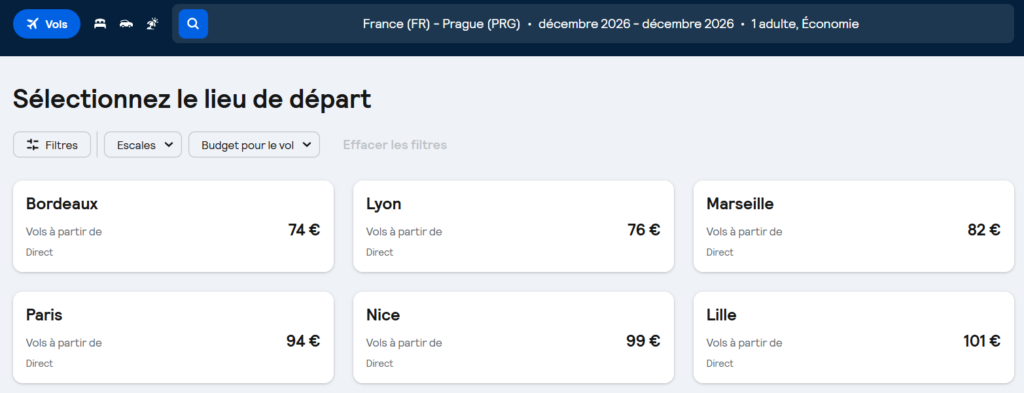
Task: Select Lille departure card at 101 €
Action: coord(854,338)
